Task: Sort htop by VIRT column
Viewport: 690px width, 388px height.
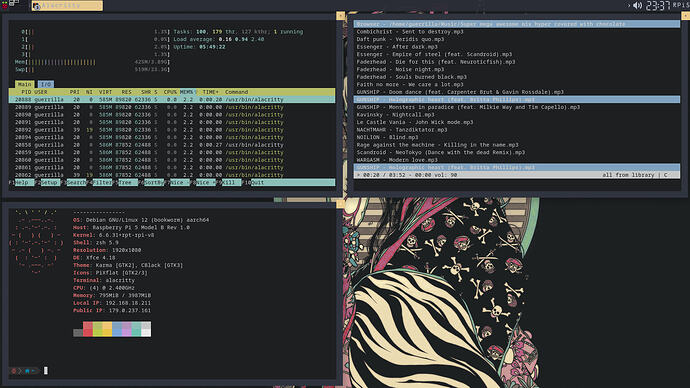Action: coord(105,92)
